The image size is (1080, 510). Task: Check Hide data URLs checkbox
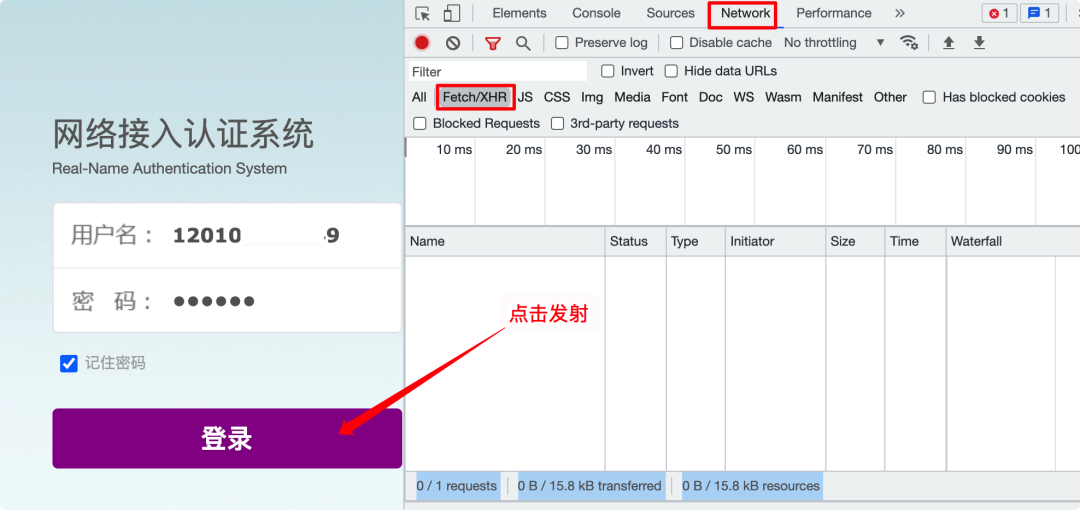click(671, 71)
